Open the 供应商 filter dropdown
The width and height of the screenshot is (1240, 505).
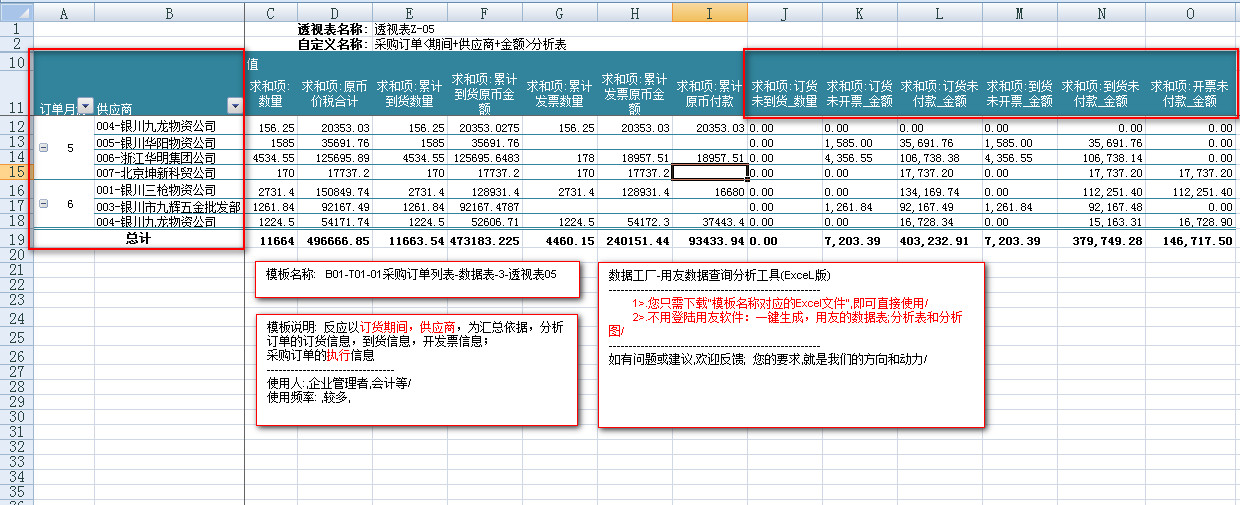[x=235, y=107]
